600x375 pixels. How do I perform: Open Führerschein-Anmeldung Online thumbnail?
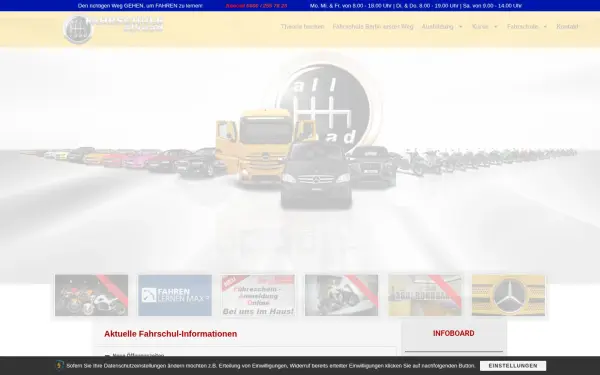point(258,295)
